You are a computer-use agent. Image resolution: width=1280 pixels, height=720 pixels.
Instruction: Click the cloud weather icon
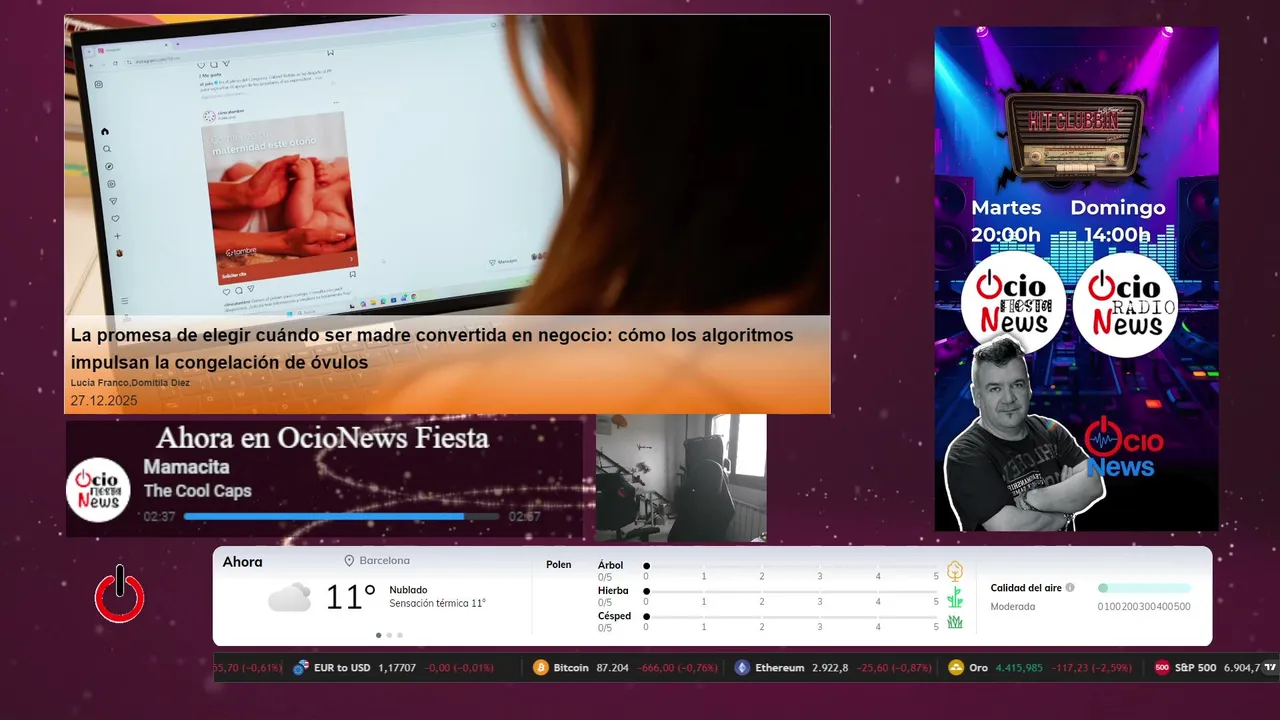tap(290, 597)
